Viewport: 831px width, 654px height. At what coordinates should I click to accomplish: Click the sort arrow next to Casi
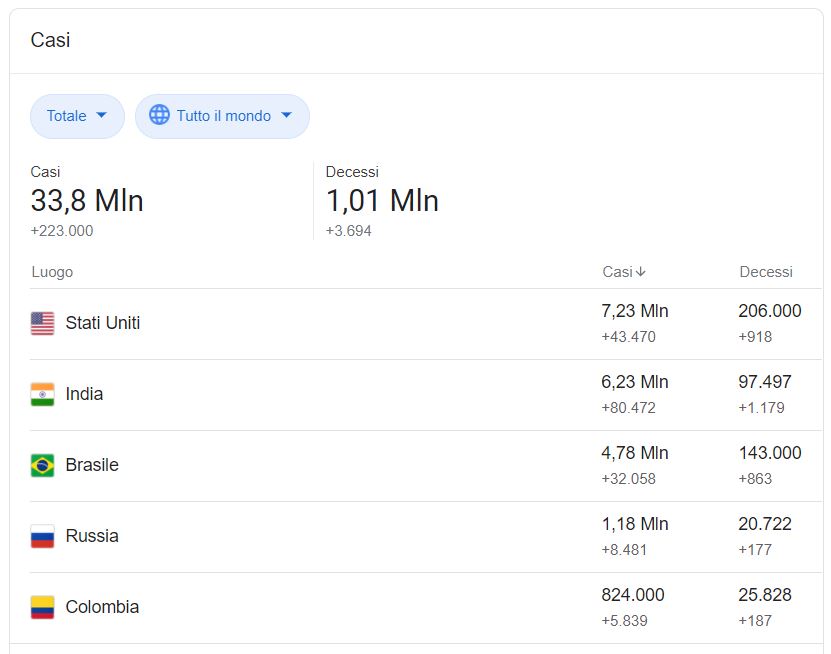641,272
